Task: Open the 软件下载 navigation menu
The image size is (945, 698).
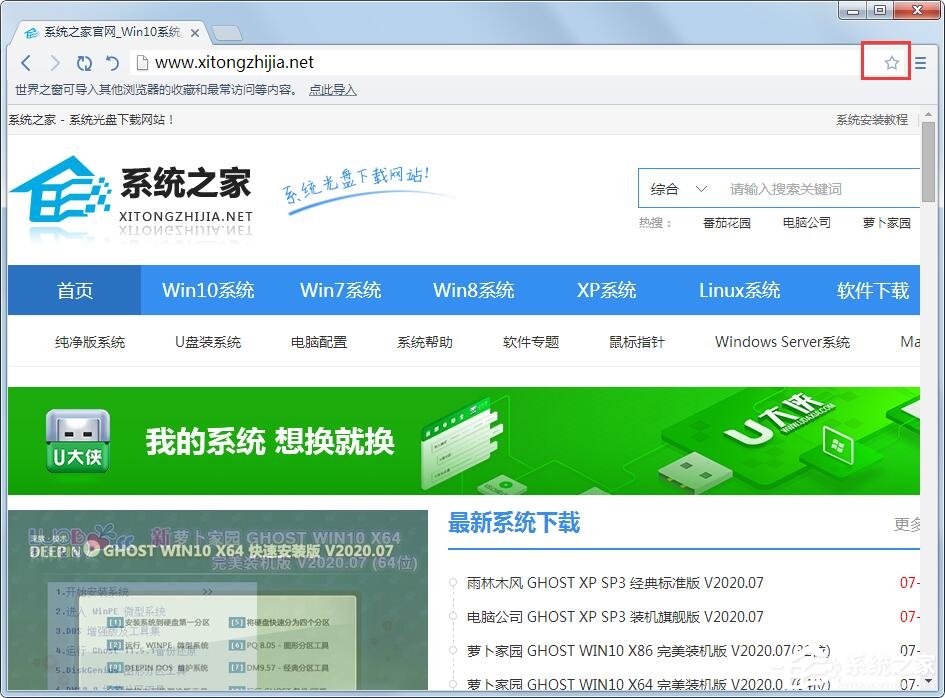Action: [x=870, y=290]
